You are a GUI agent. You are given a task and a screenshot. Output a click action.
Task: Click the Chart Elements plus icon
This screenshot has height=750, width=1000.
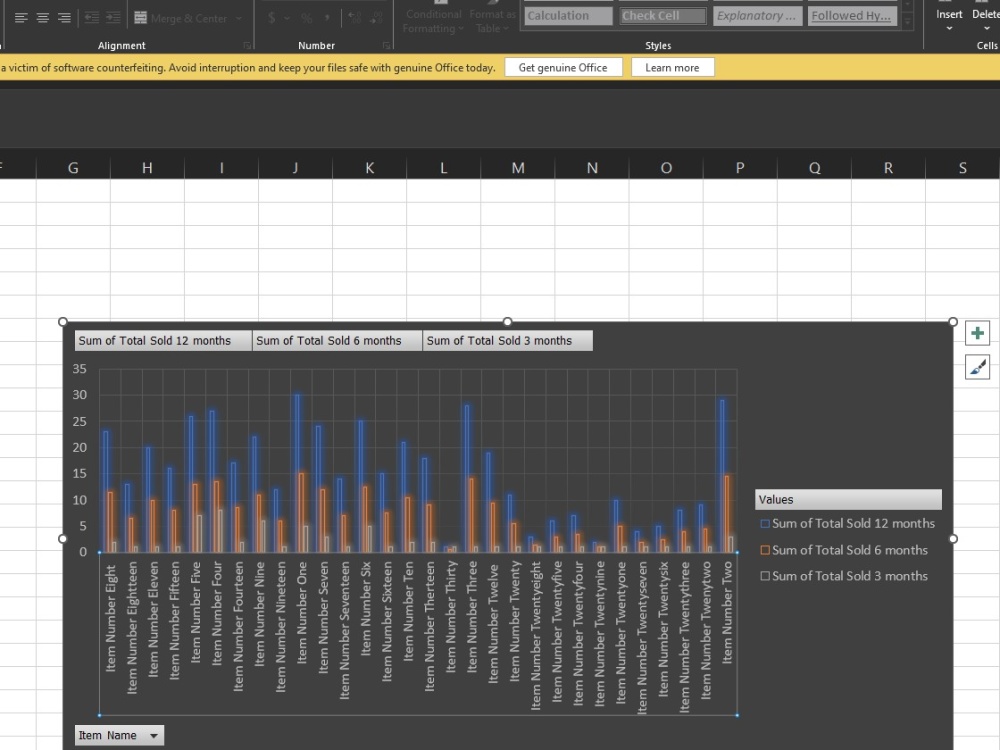(977, 334)
